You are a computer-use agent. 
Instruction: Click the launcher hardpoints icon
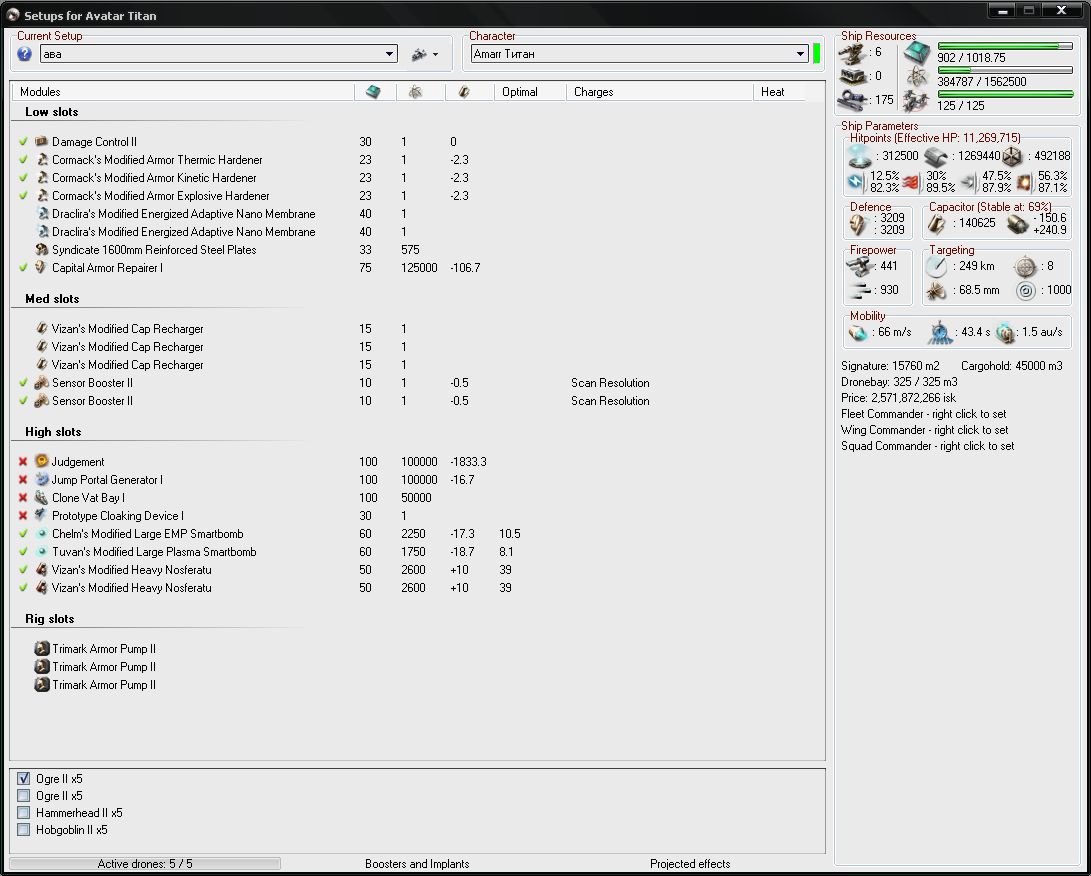(x=852, y=76)
